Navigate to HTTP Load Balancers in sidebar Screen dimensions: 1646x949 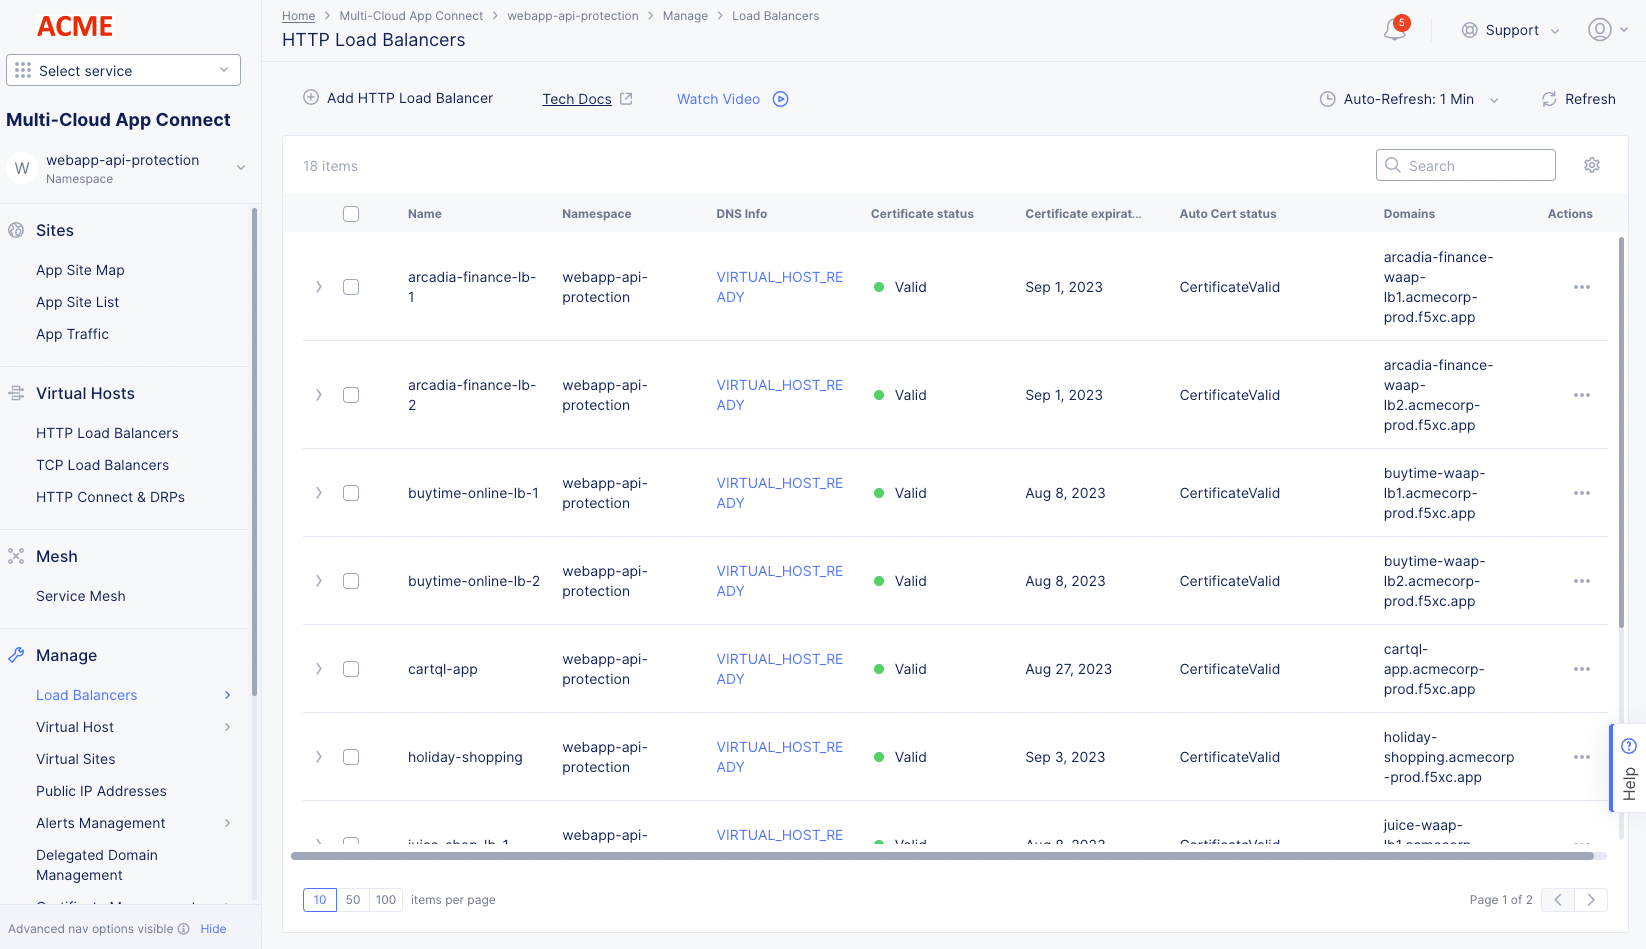point(107,432)
